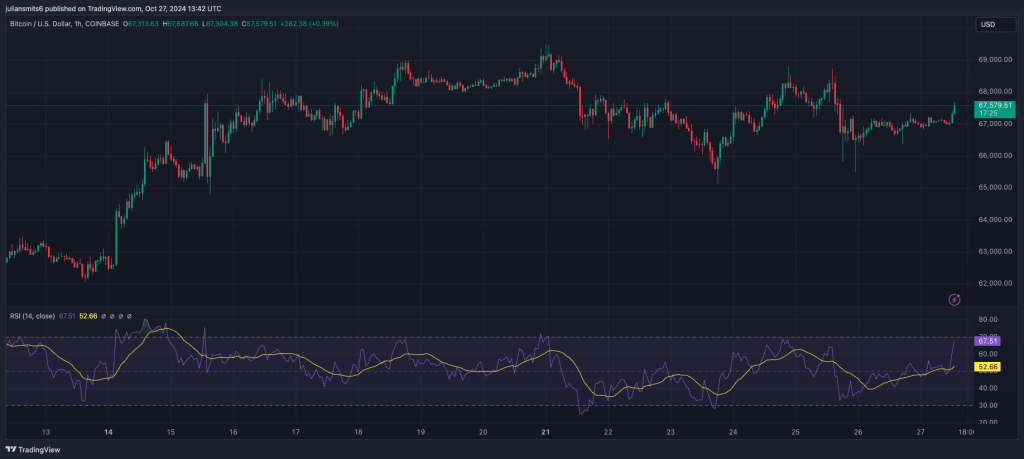Click the publisher text juliansmits6
The width and height of the screenshot is (1024, 459).
(24, 8)
